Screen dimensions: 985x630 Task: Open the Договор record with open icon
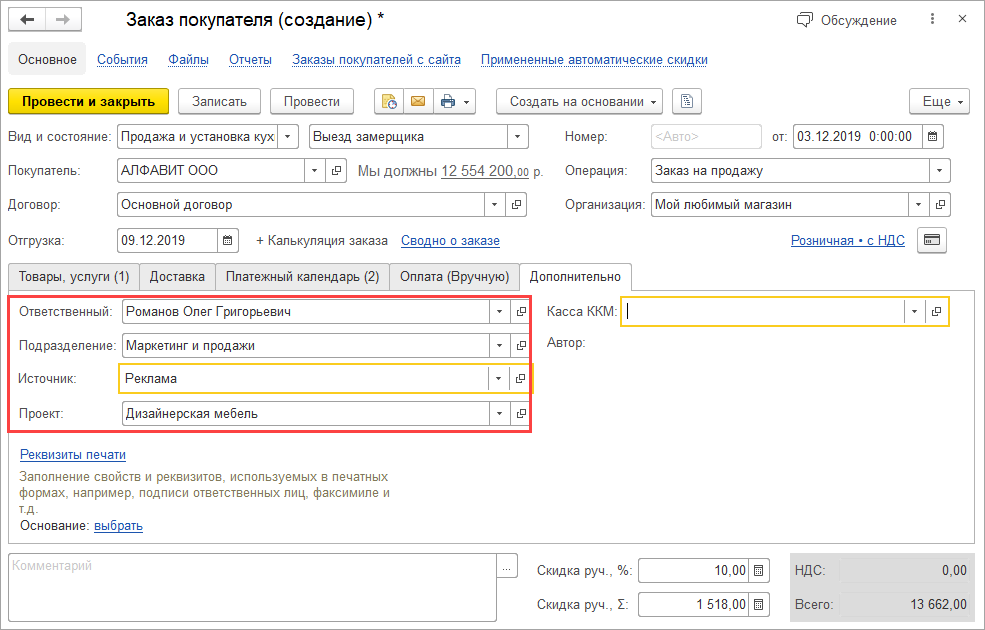point(516,204)
